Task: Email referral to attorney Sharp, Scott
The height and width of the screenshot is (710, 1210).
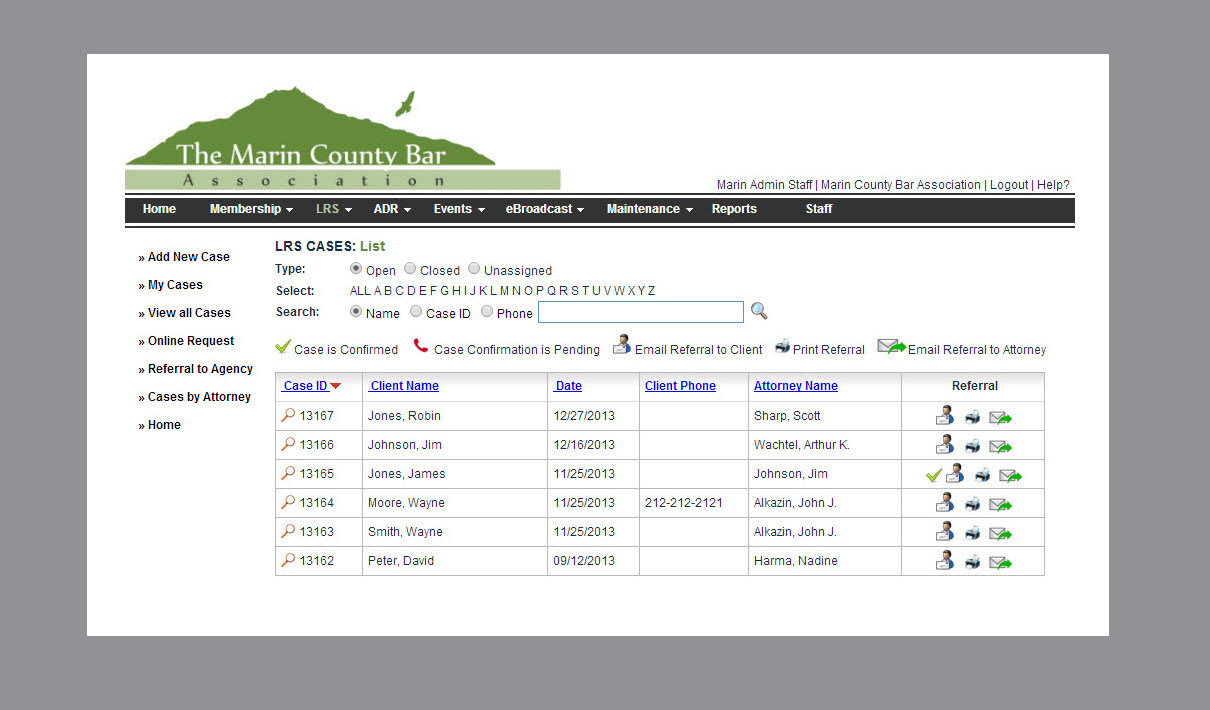Action: coord(1000,418)
